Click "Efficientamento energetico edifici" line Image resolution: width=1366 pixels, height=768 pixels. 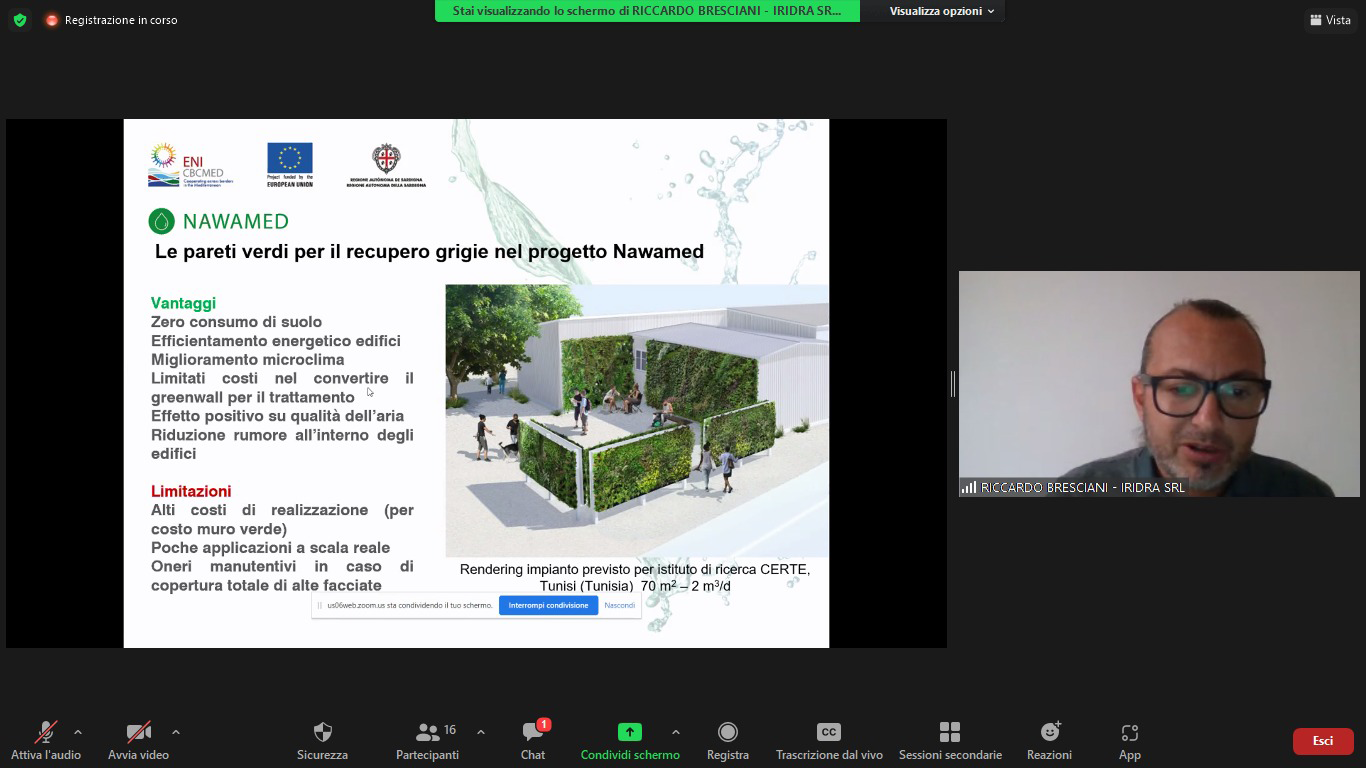pos(276,341)
